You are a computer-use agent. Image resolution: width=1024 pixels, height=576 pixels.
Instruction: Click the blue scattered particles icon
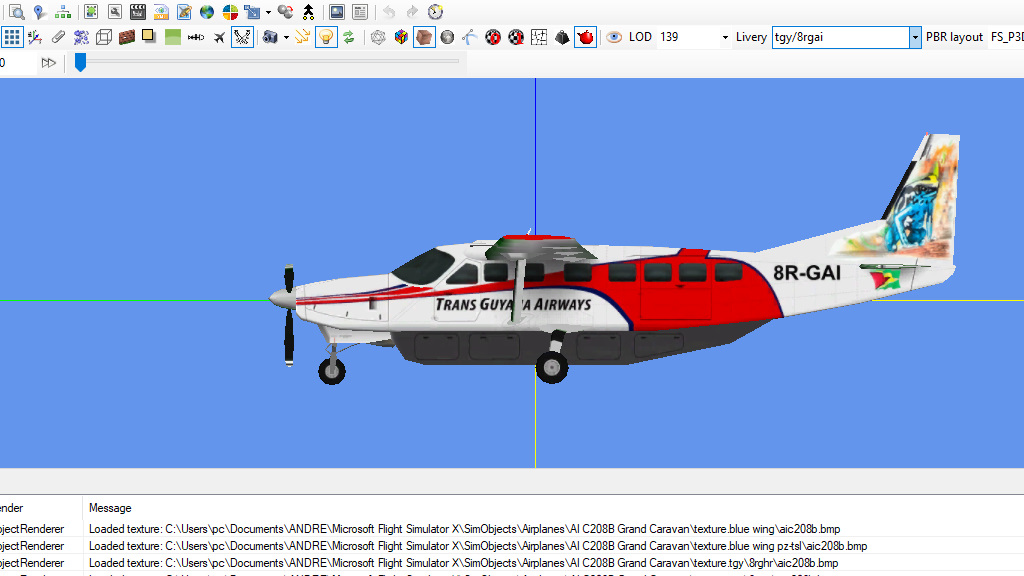point(81,37)
